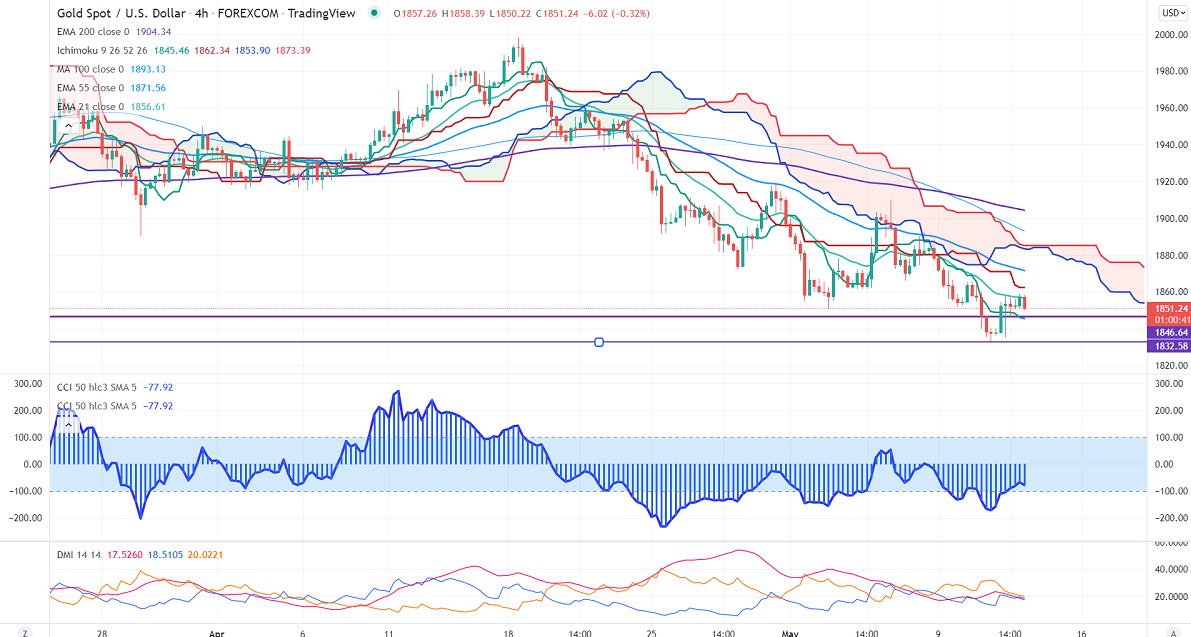The image size is (1191, 637).
Task: Select the DMI 14 14 legend
Action: pyautogui.click(x=79, y=555)
